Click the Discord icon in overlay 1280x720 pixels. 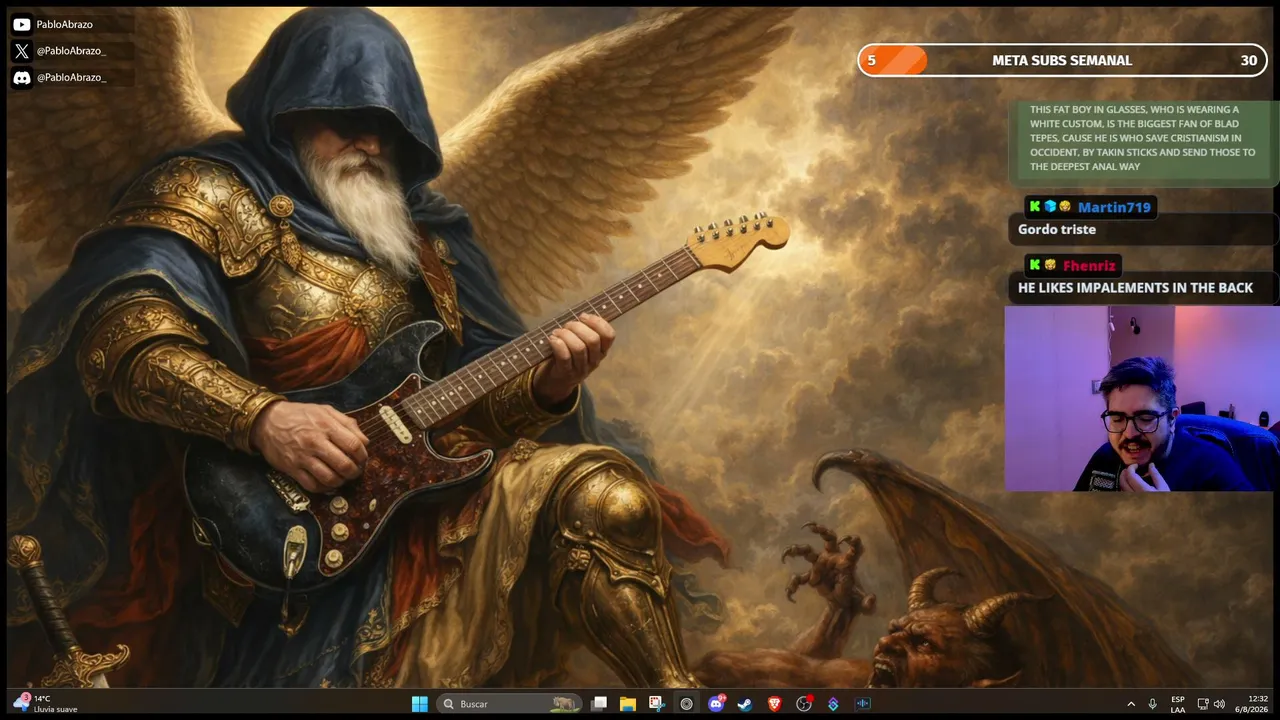[21, 78]
